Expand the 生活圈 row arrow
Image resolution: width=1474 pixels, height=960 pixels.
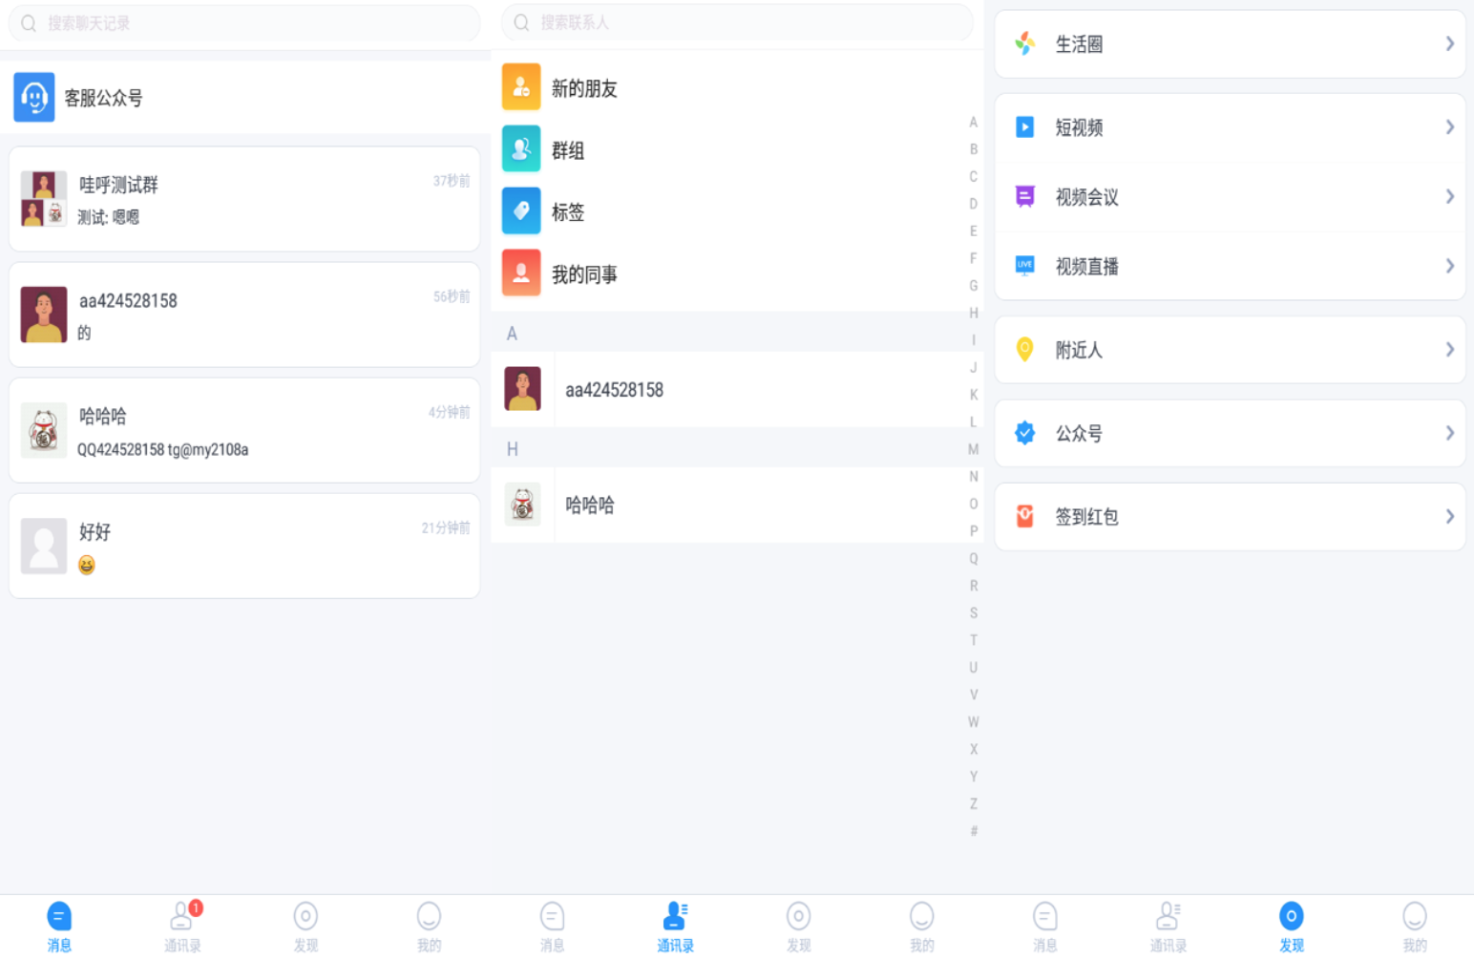tap(1449, 44)
